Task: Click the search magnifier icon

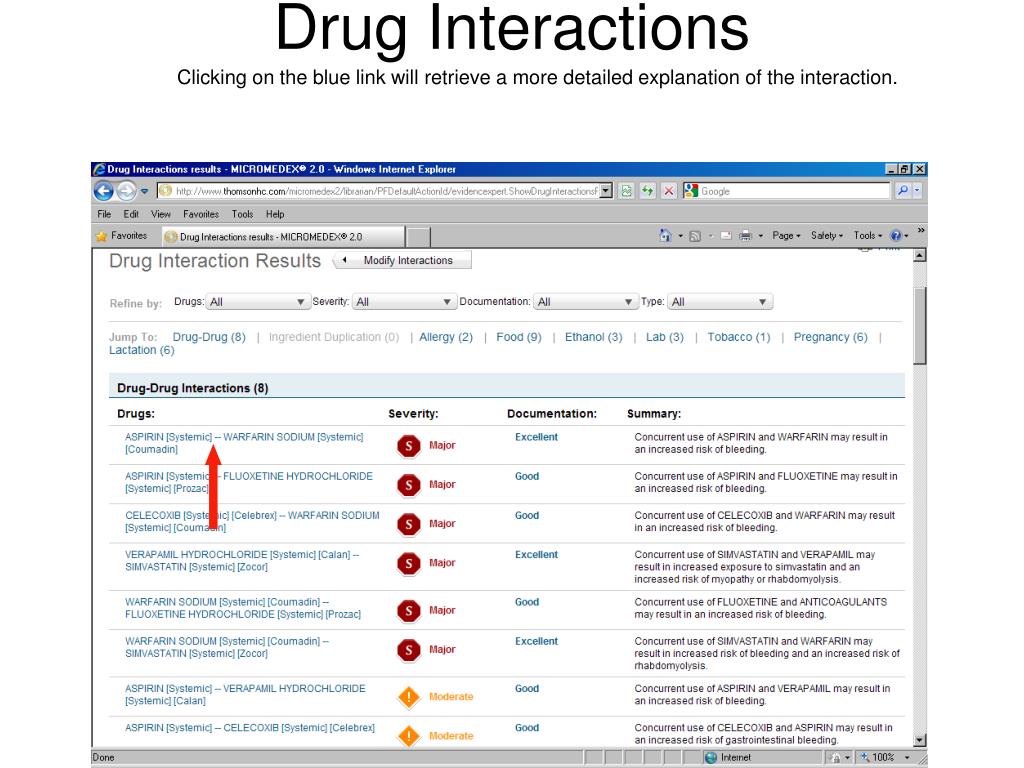Action: point(903,191)
